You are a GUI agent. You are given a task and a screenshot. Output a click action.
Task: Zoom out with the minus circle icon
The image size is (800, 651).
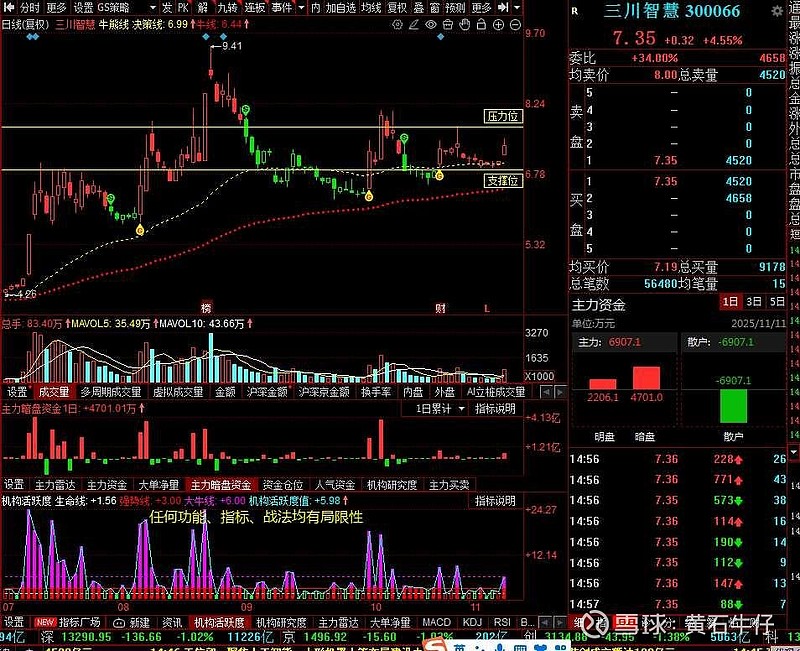(515, 24)
